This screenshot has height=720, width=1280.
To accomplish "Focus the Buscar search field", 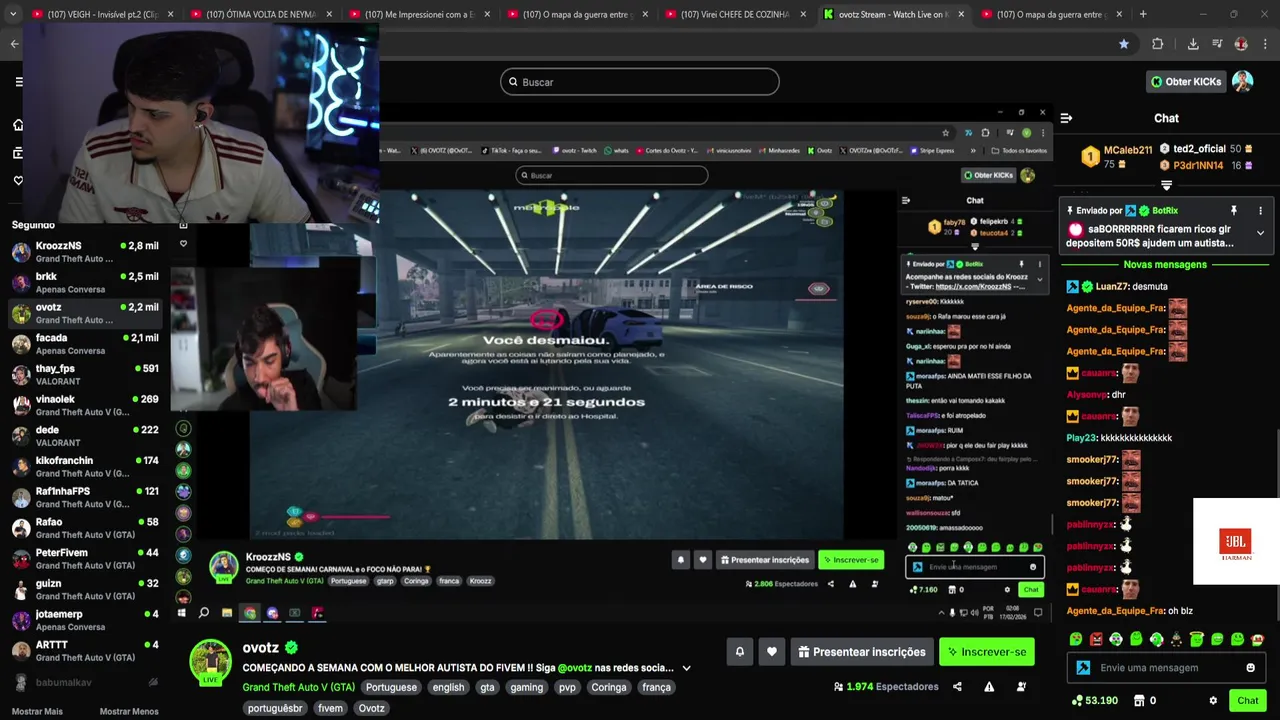I will point(640,82).
